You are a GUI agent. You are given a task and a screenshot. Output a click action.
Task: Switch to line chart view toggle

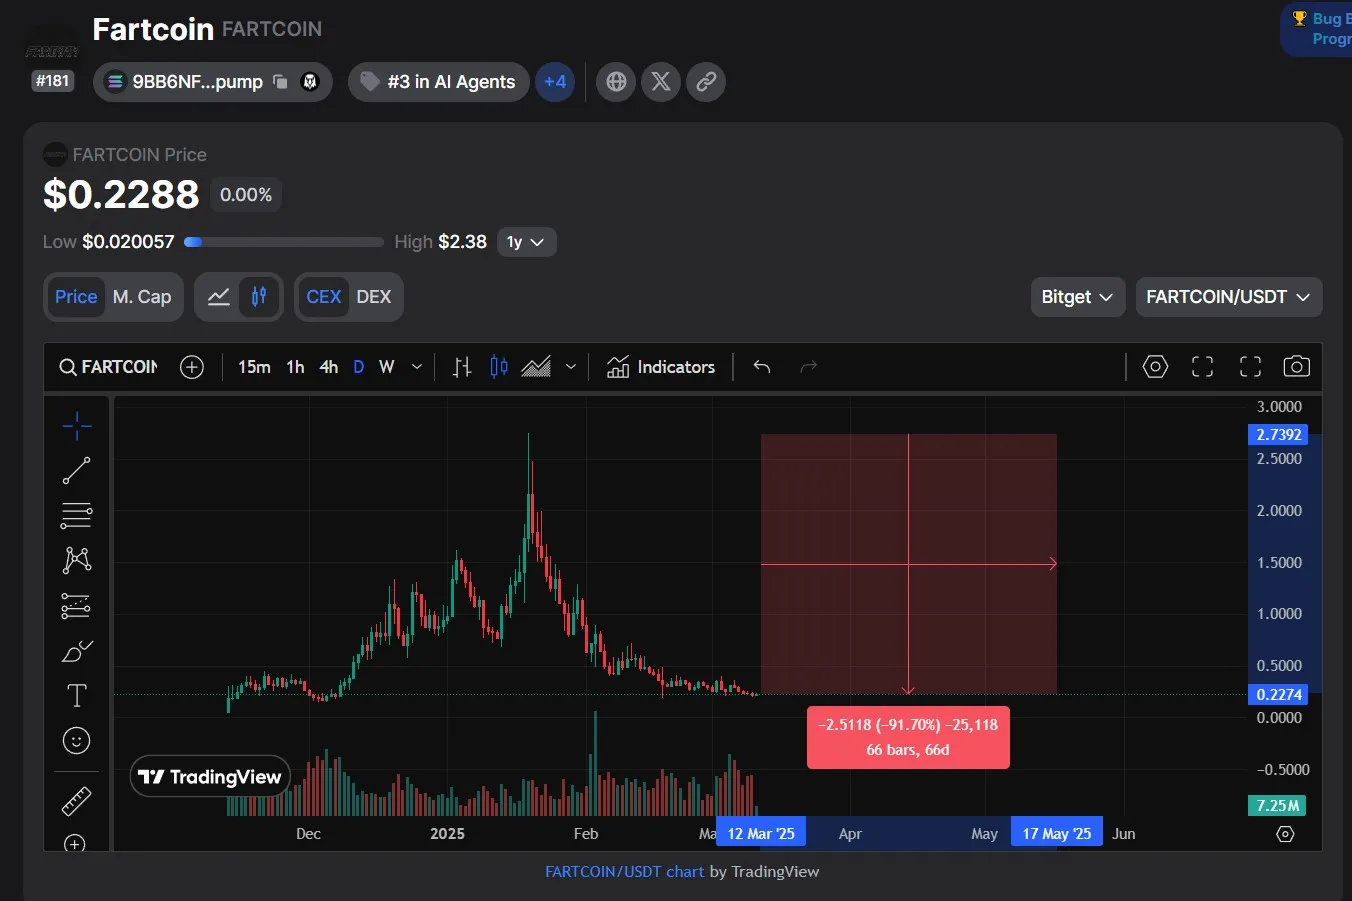[x=219, y=297]
